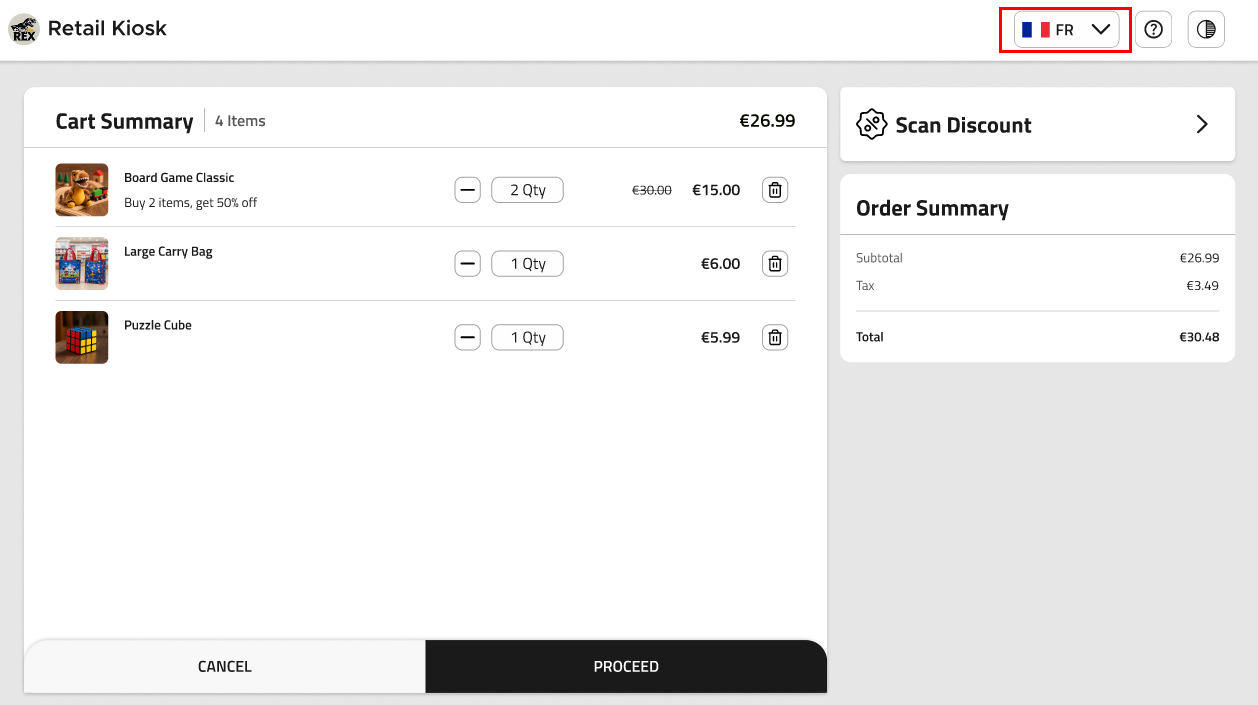This screenshot has width=1258, height=705.
Task: Click the Scan Discount badge icon
Action: [872, 125]
